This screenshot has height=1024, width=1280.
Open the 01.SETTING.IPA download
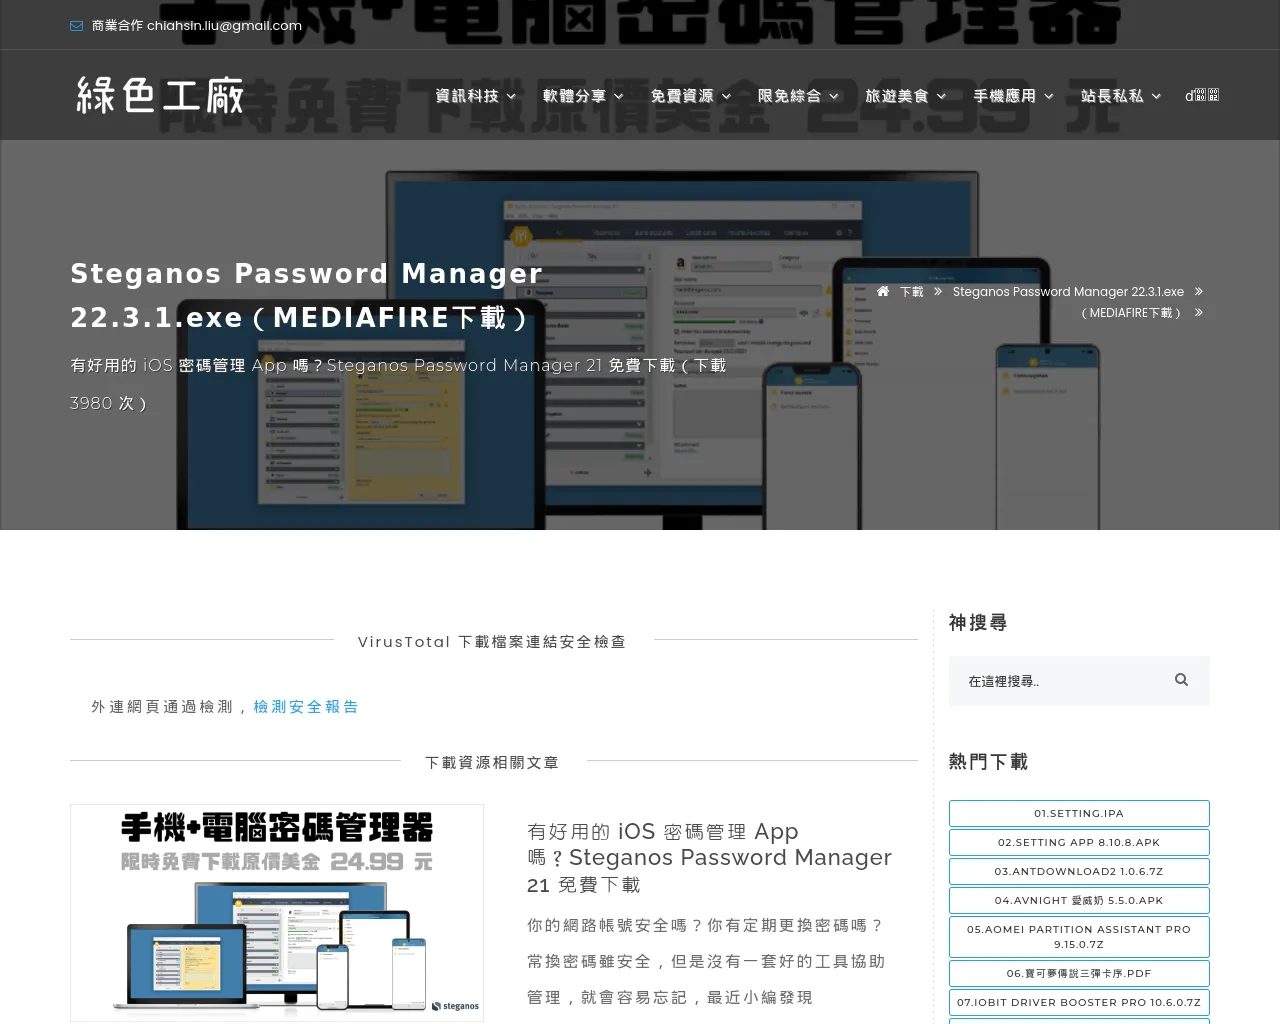tap(1079, 814)
